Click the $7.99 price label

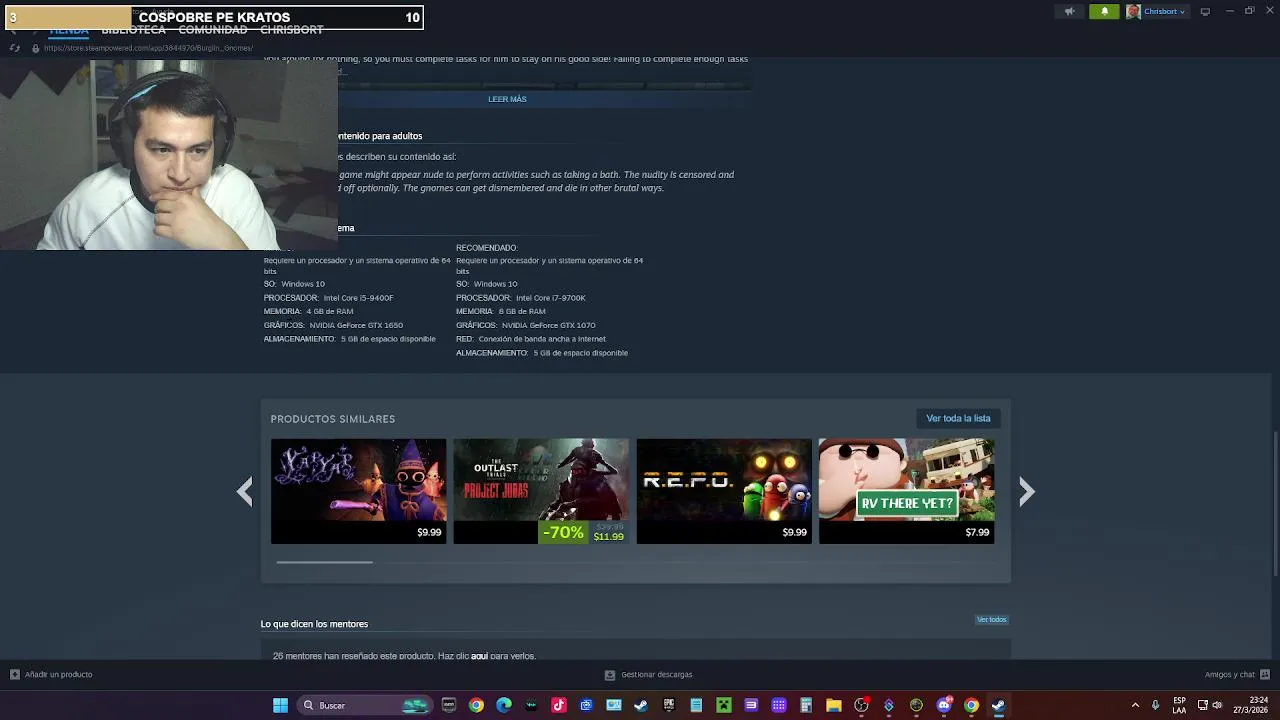pyautogui.click(x=977, y=533)
